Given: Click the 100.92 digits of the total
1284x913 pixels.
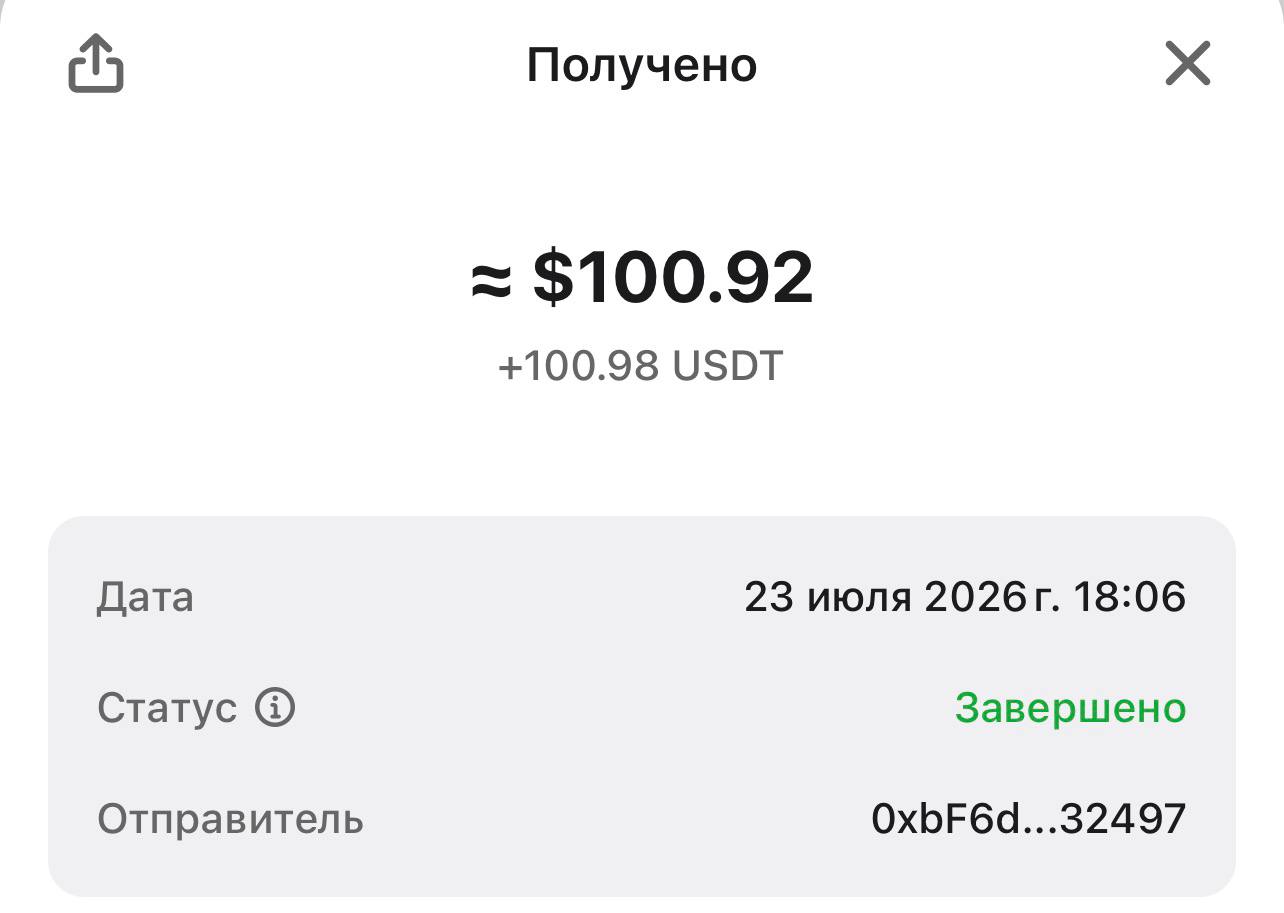Looking at the screenshot, I should 695,278.
